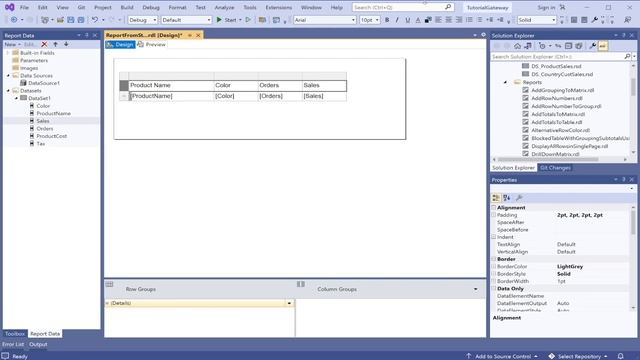Align text center in formatting toolbar
This screenshot has width=640, height=360.
448,20
